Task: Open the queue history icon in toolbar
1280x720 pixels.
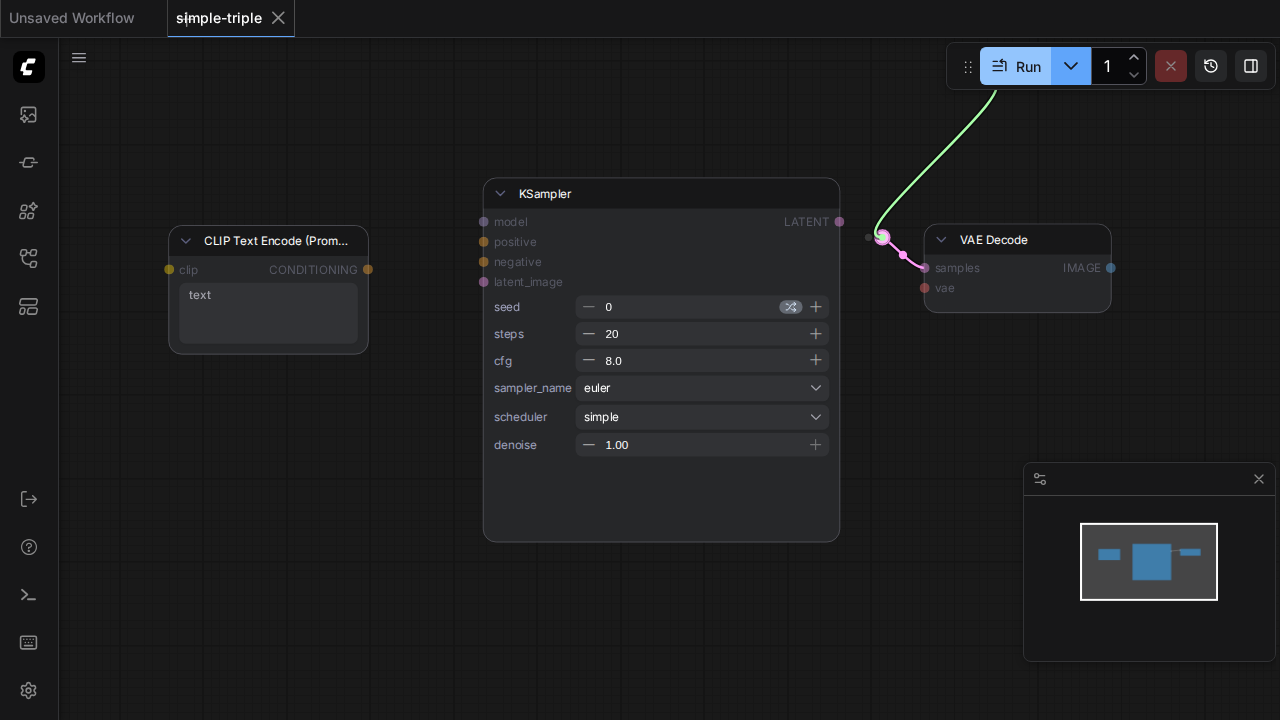Action: (x=1211, y=66)
